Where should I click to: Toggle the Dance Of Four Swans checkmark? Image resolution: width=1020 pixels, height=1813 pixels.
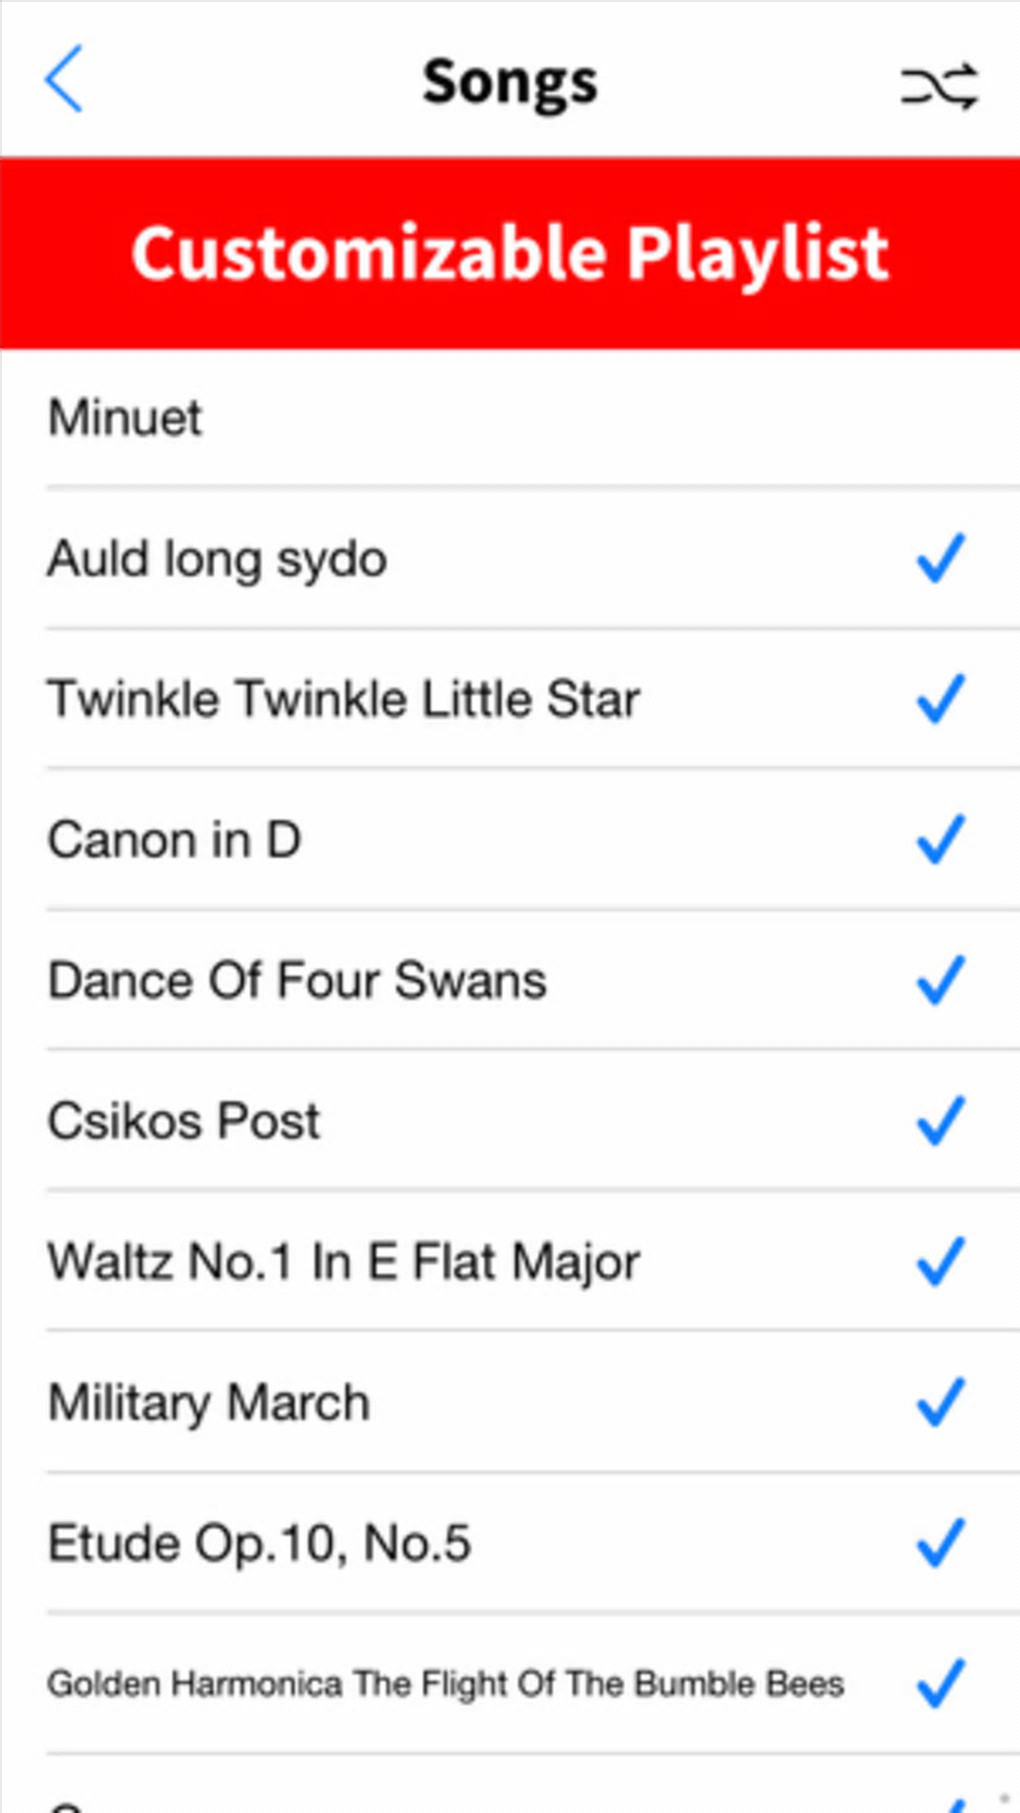940,980
